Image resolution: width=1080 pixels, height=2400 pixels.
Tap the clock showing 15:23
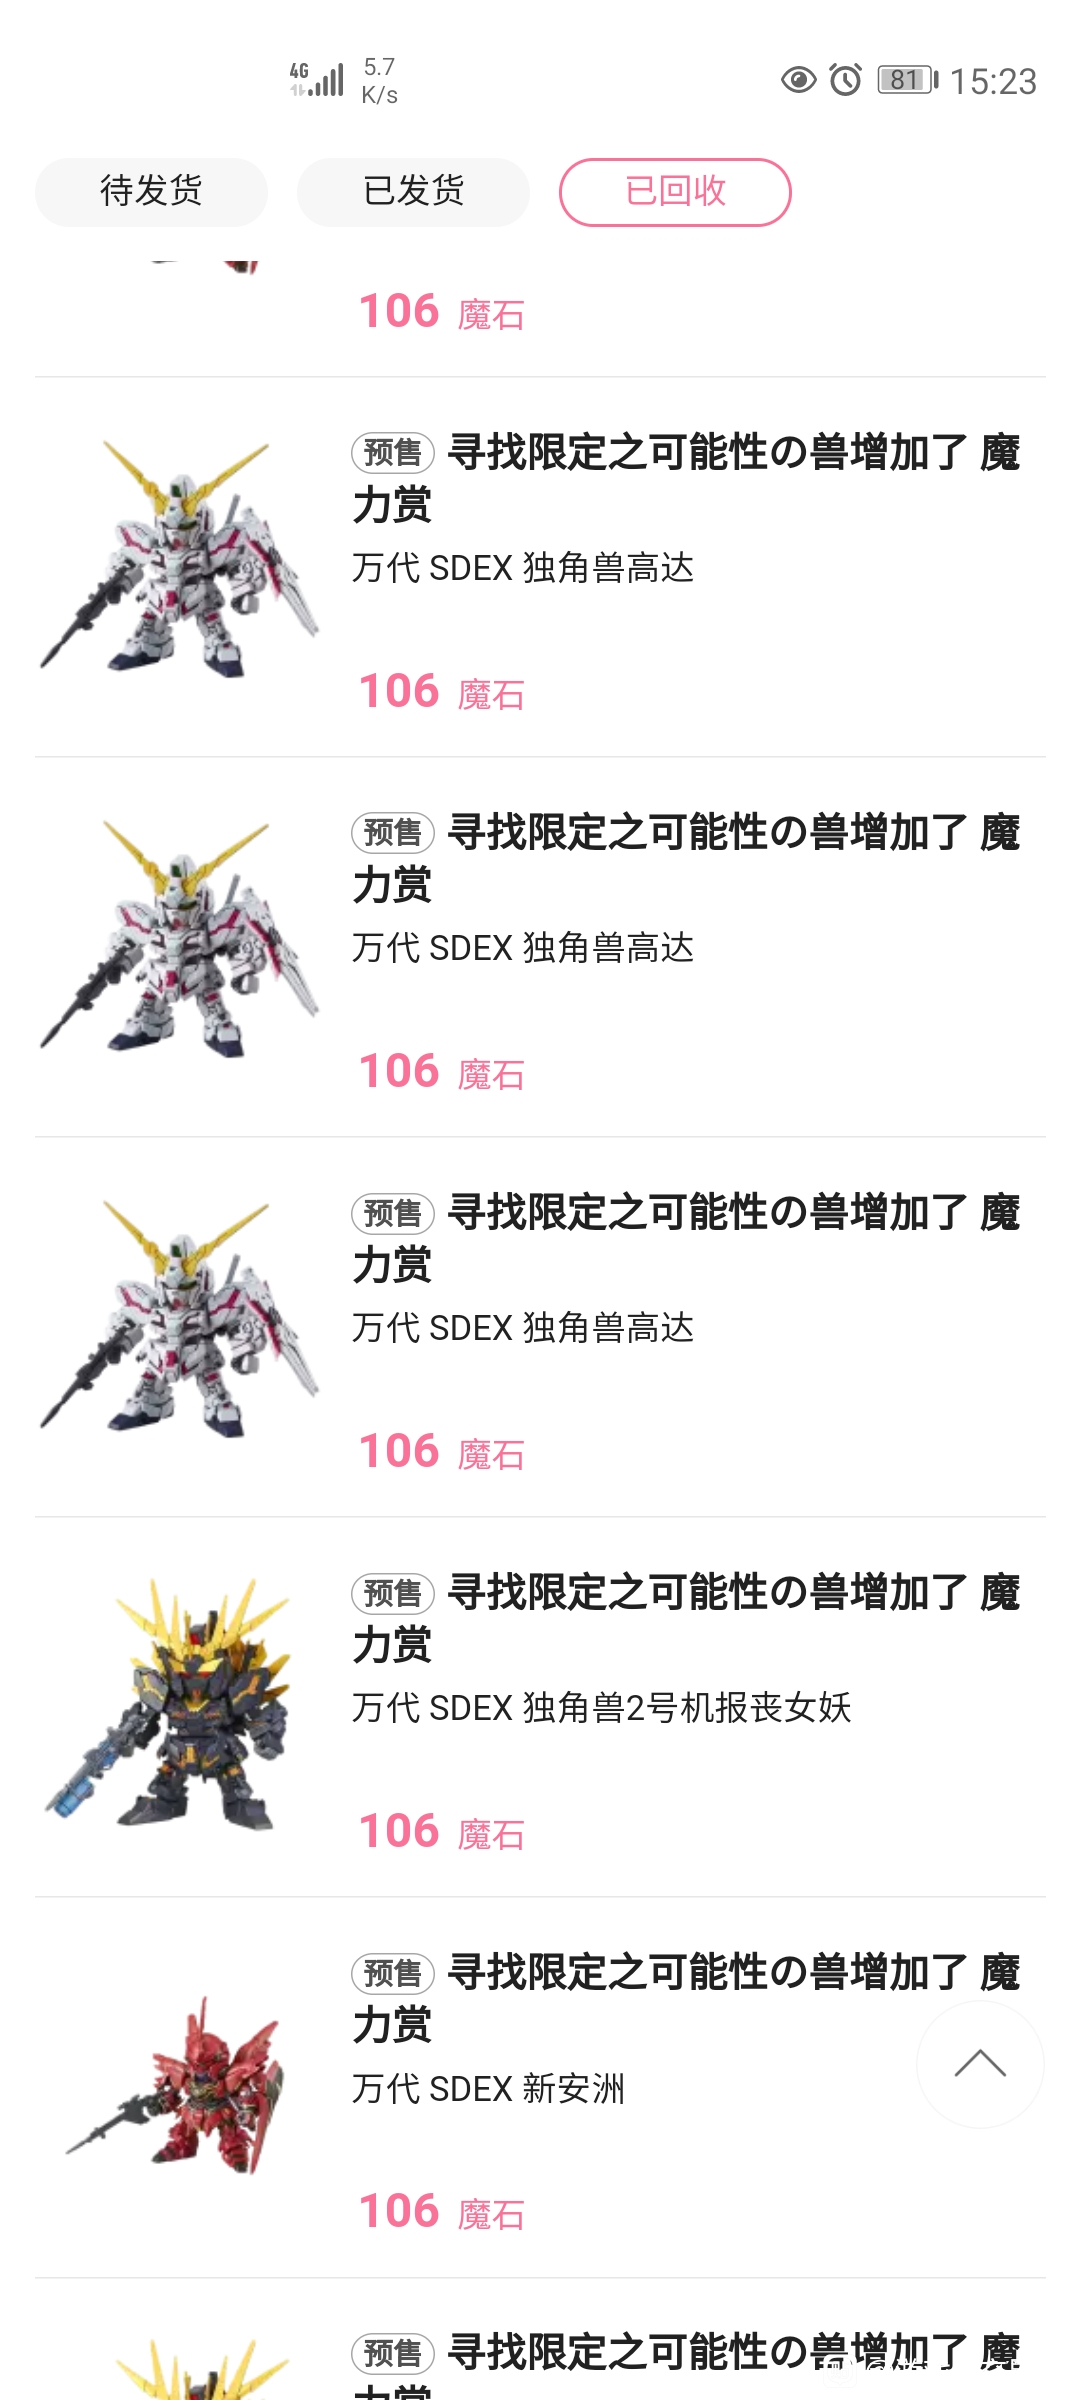click(x=993, y=81)
